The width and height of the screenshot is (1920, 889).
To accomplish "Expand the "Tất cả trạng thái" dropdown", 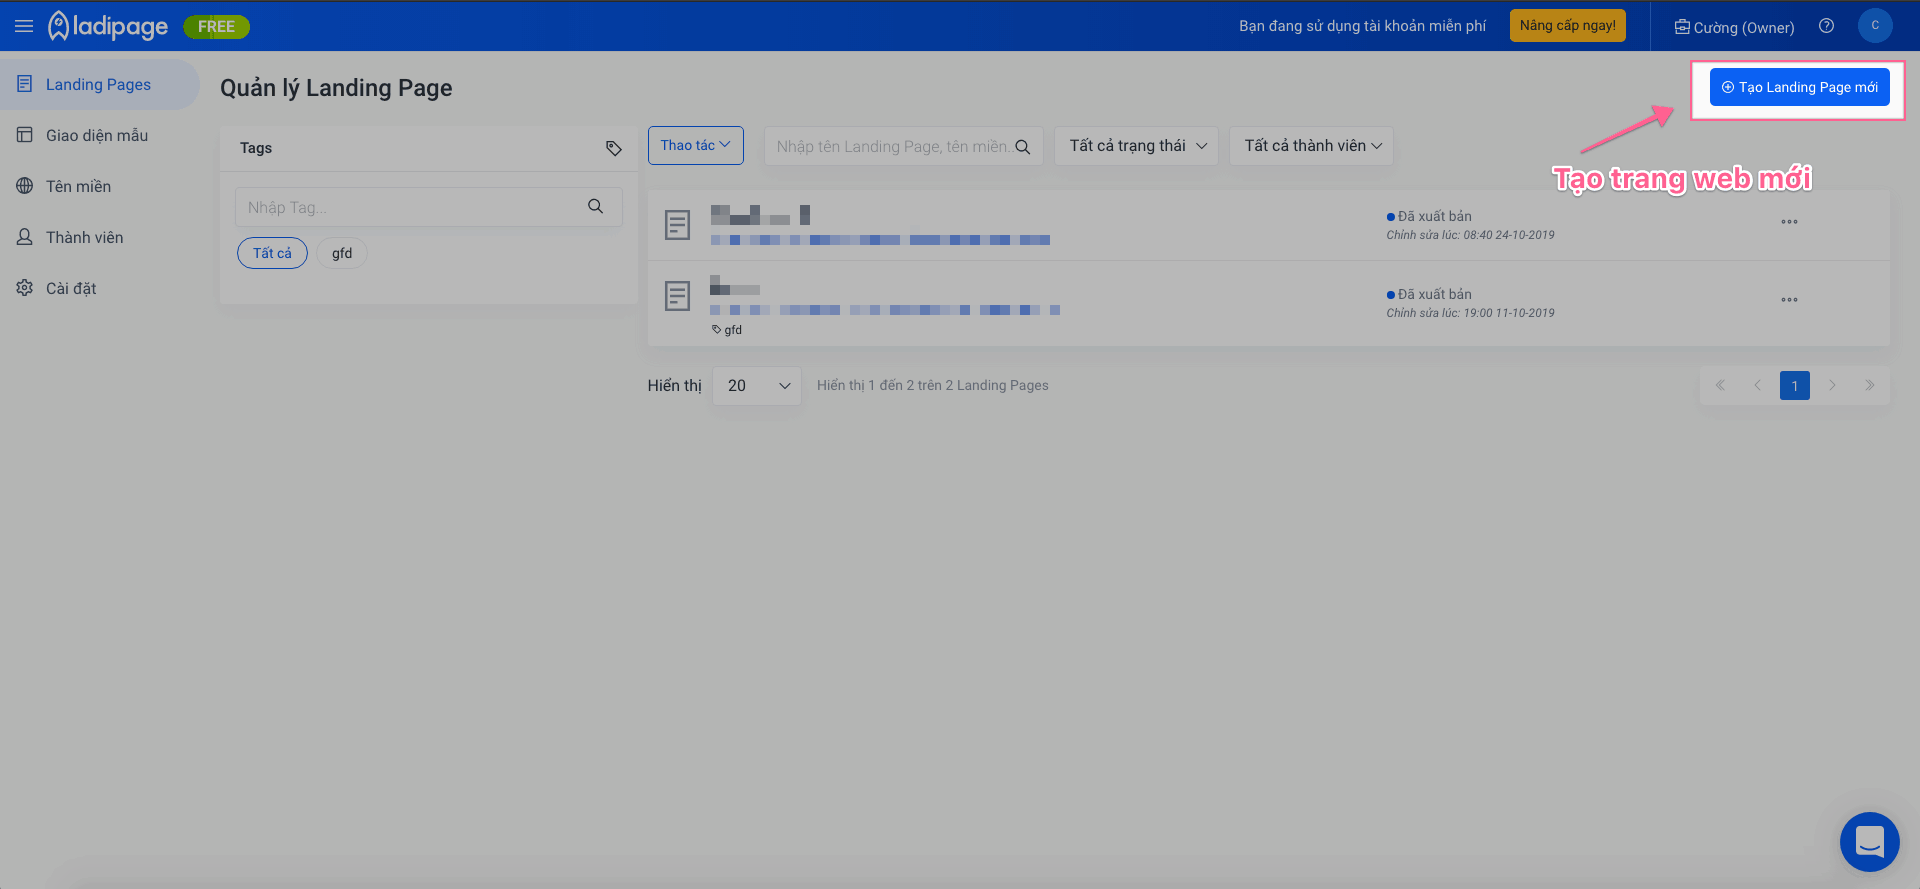I will click(x=1137, y=146).
